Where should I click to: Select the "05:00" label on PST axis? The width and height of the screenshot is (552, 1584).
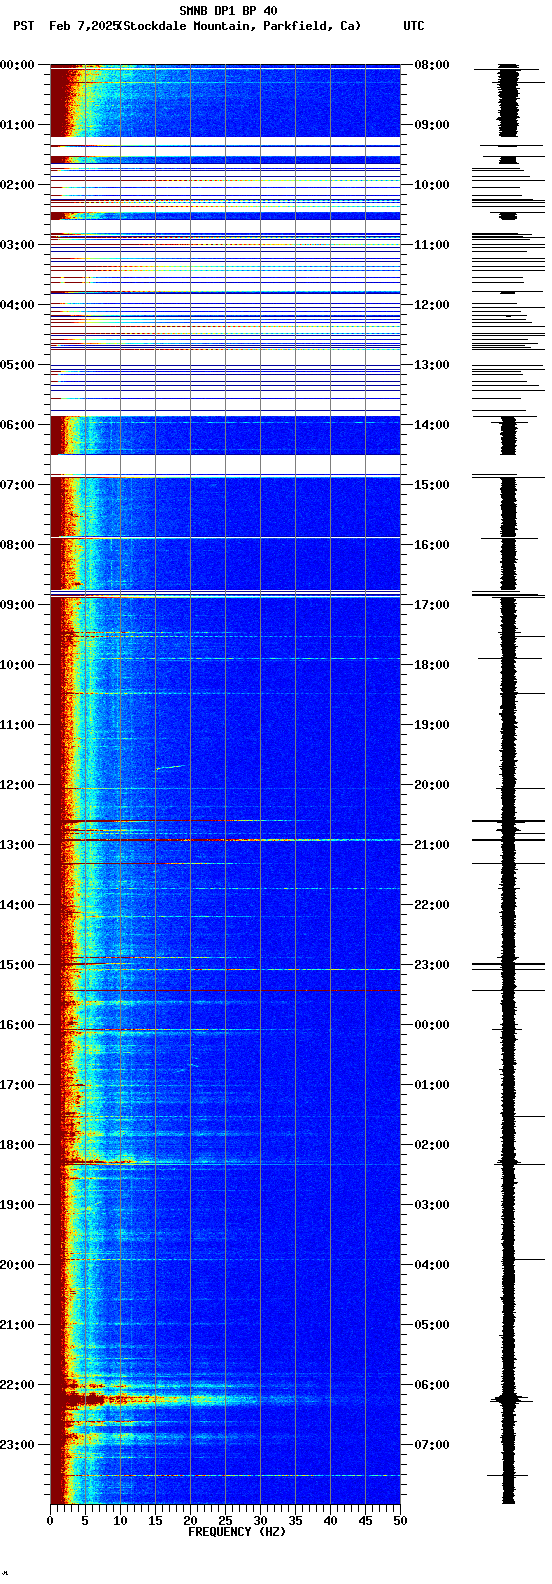pyautogui.click(x=17, y=365)
